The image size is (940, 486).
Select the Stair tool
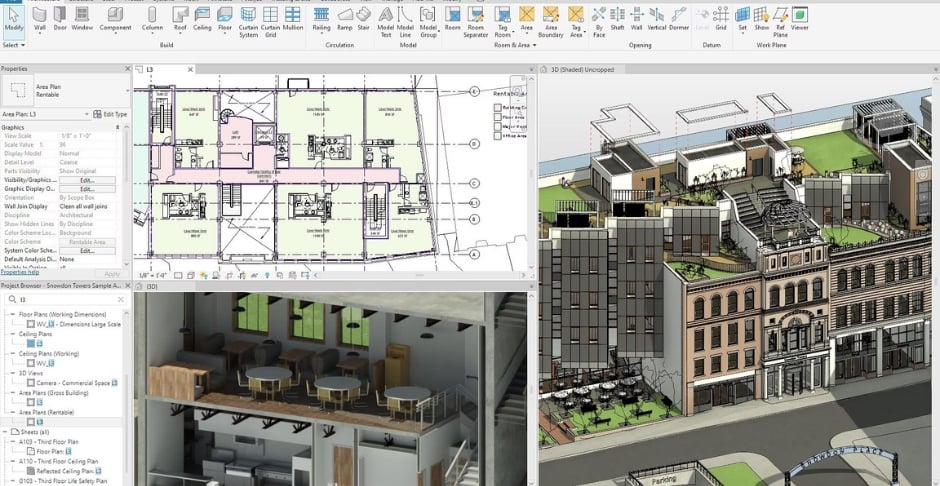363,20
